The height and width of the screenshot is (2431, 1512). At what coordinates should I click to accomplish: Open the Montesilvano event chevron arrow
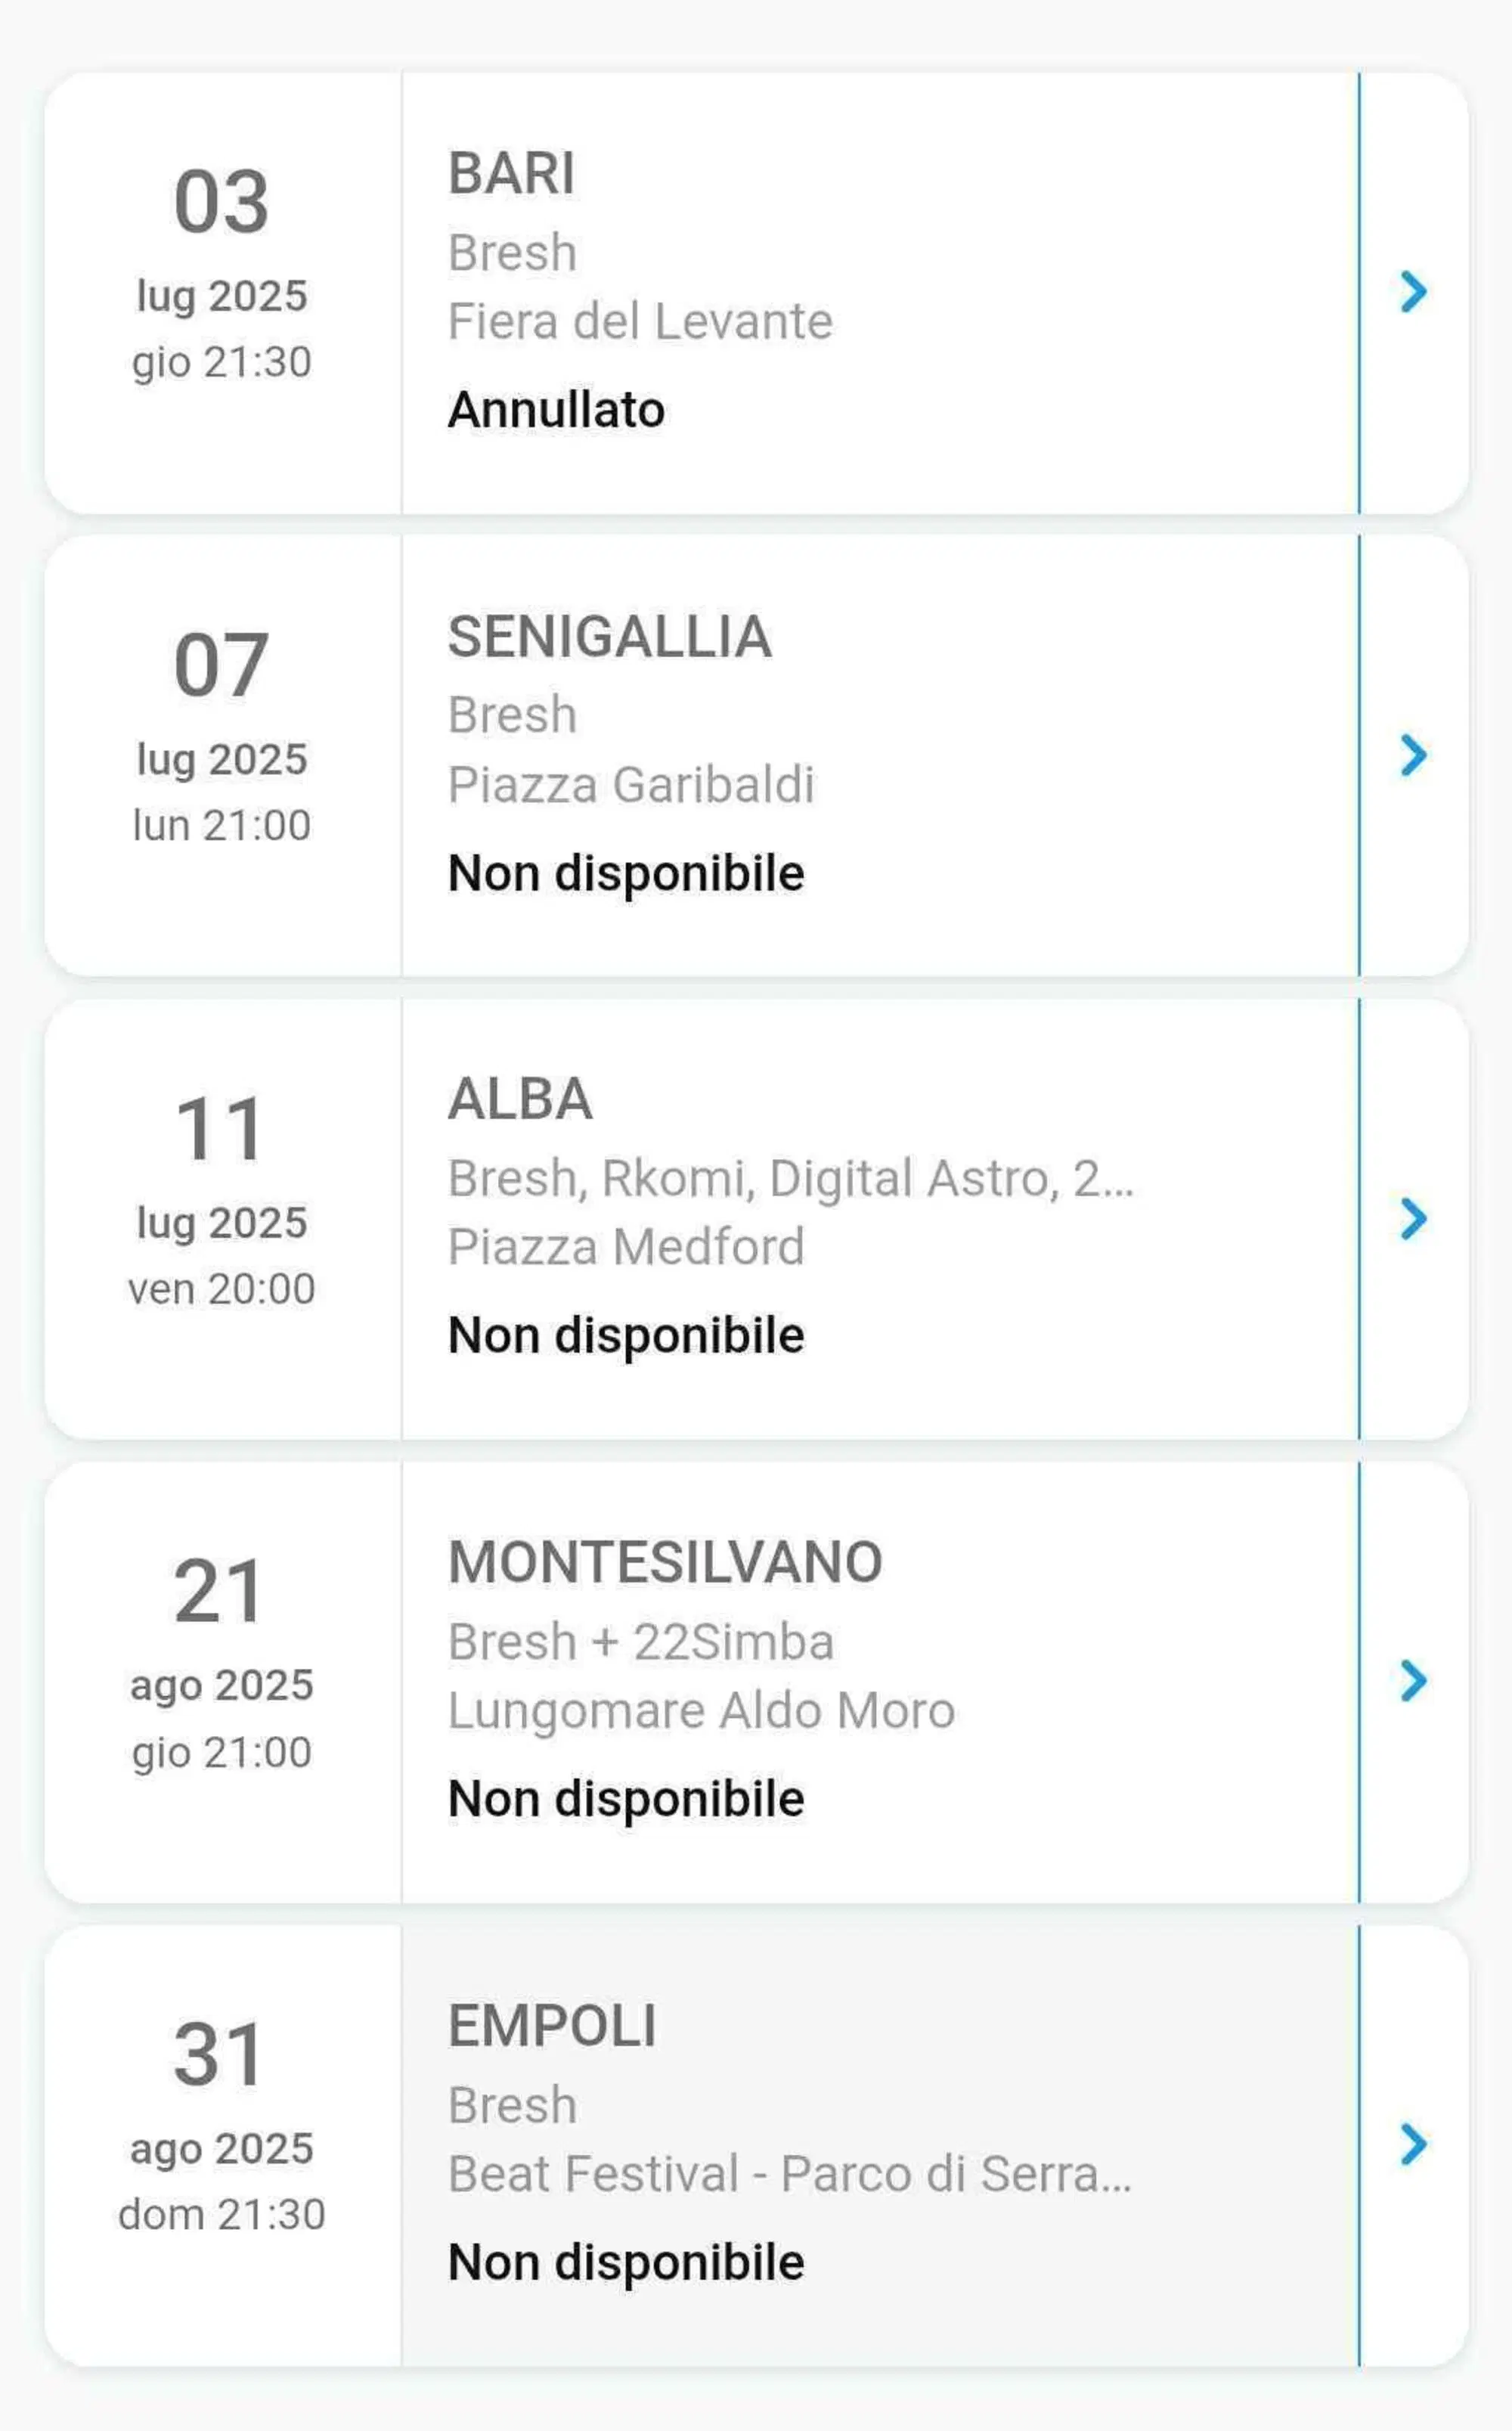(x=1412, y=1681)
